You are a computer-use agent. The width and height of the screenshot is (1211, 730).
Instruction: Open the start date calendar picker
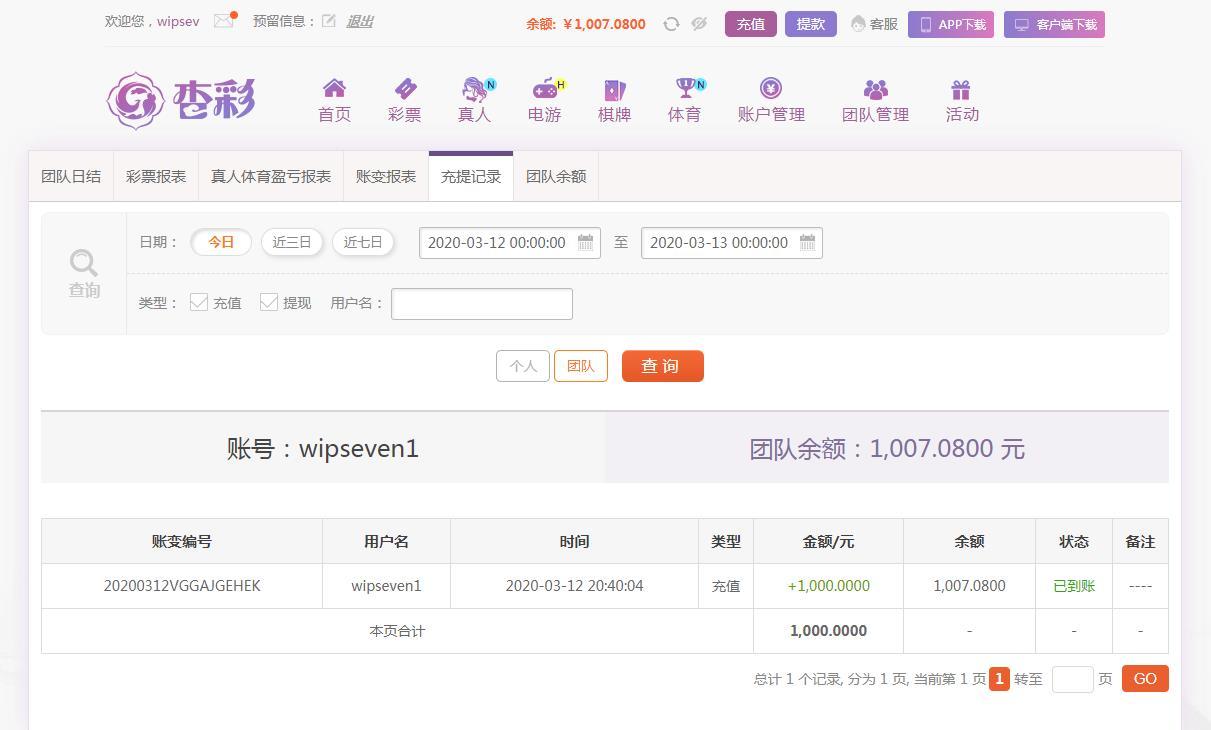click(x=586, y=242)
